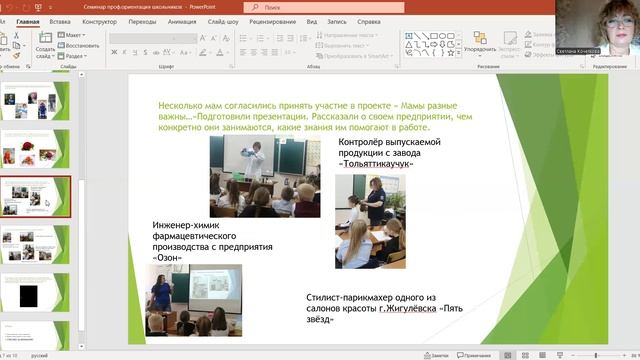
Task: Open the Вставка tab
Action: tap(60, 22)
